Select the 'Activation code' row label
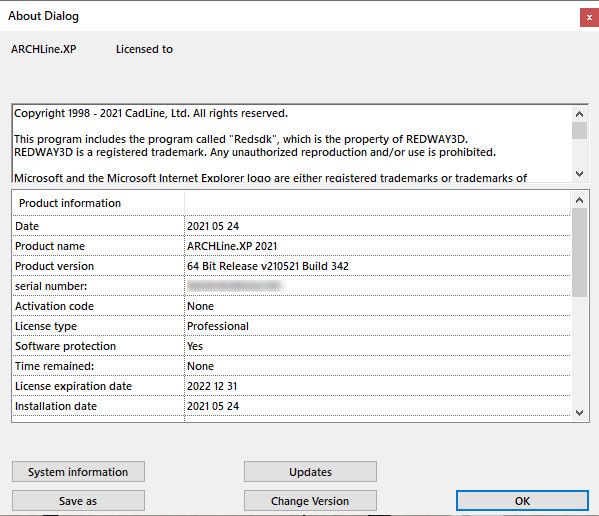 pyautogui.click(x=54, y=306)
